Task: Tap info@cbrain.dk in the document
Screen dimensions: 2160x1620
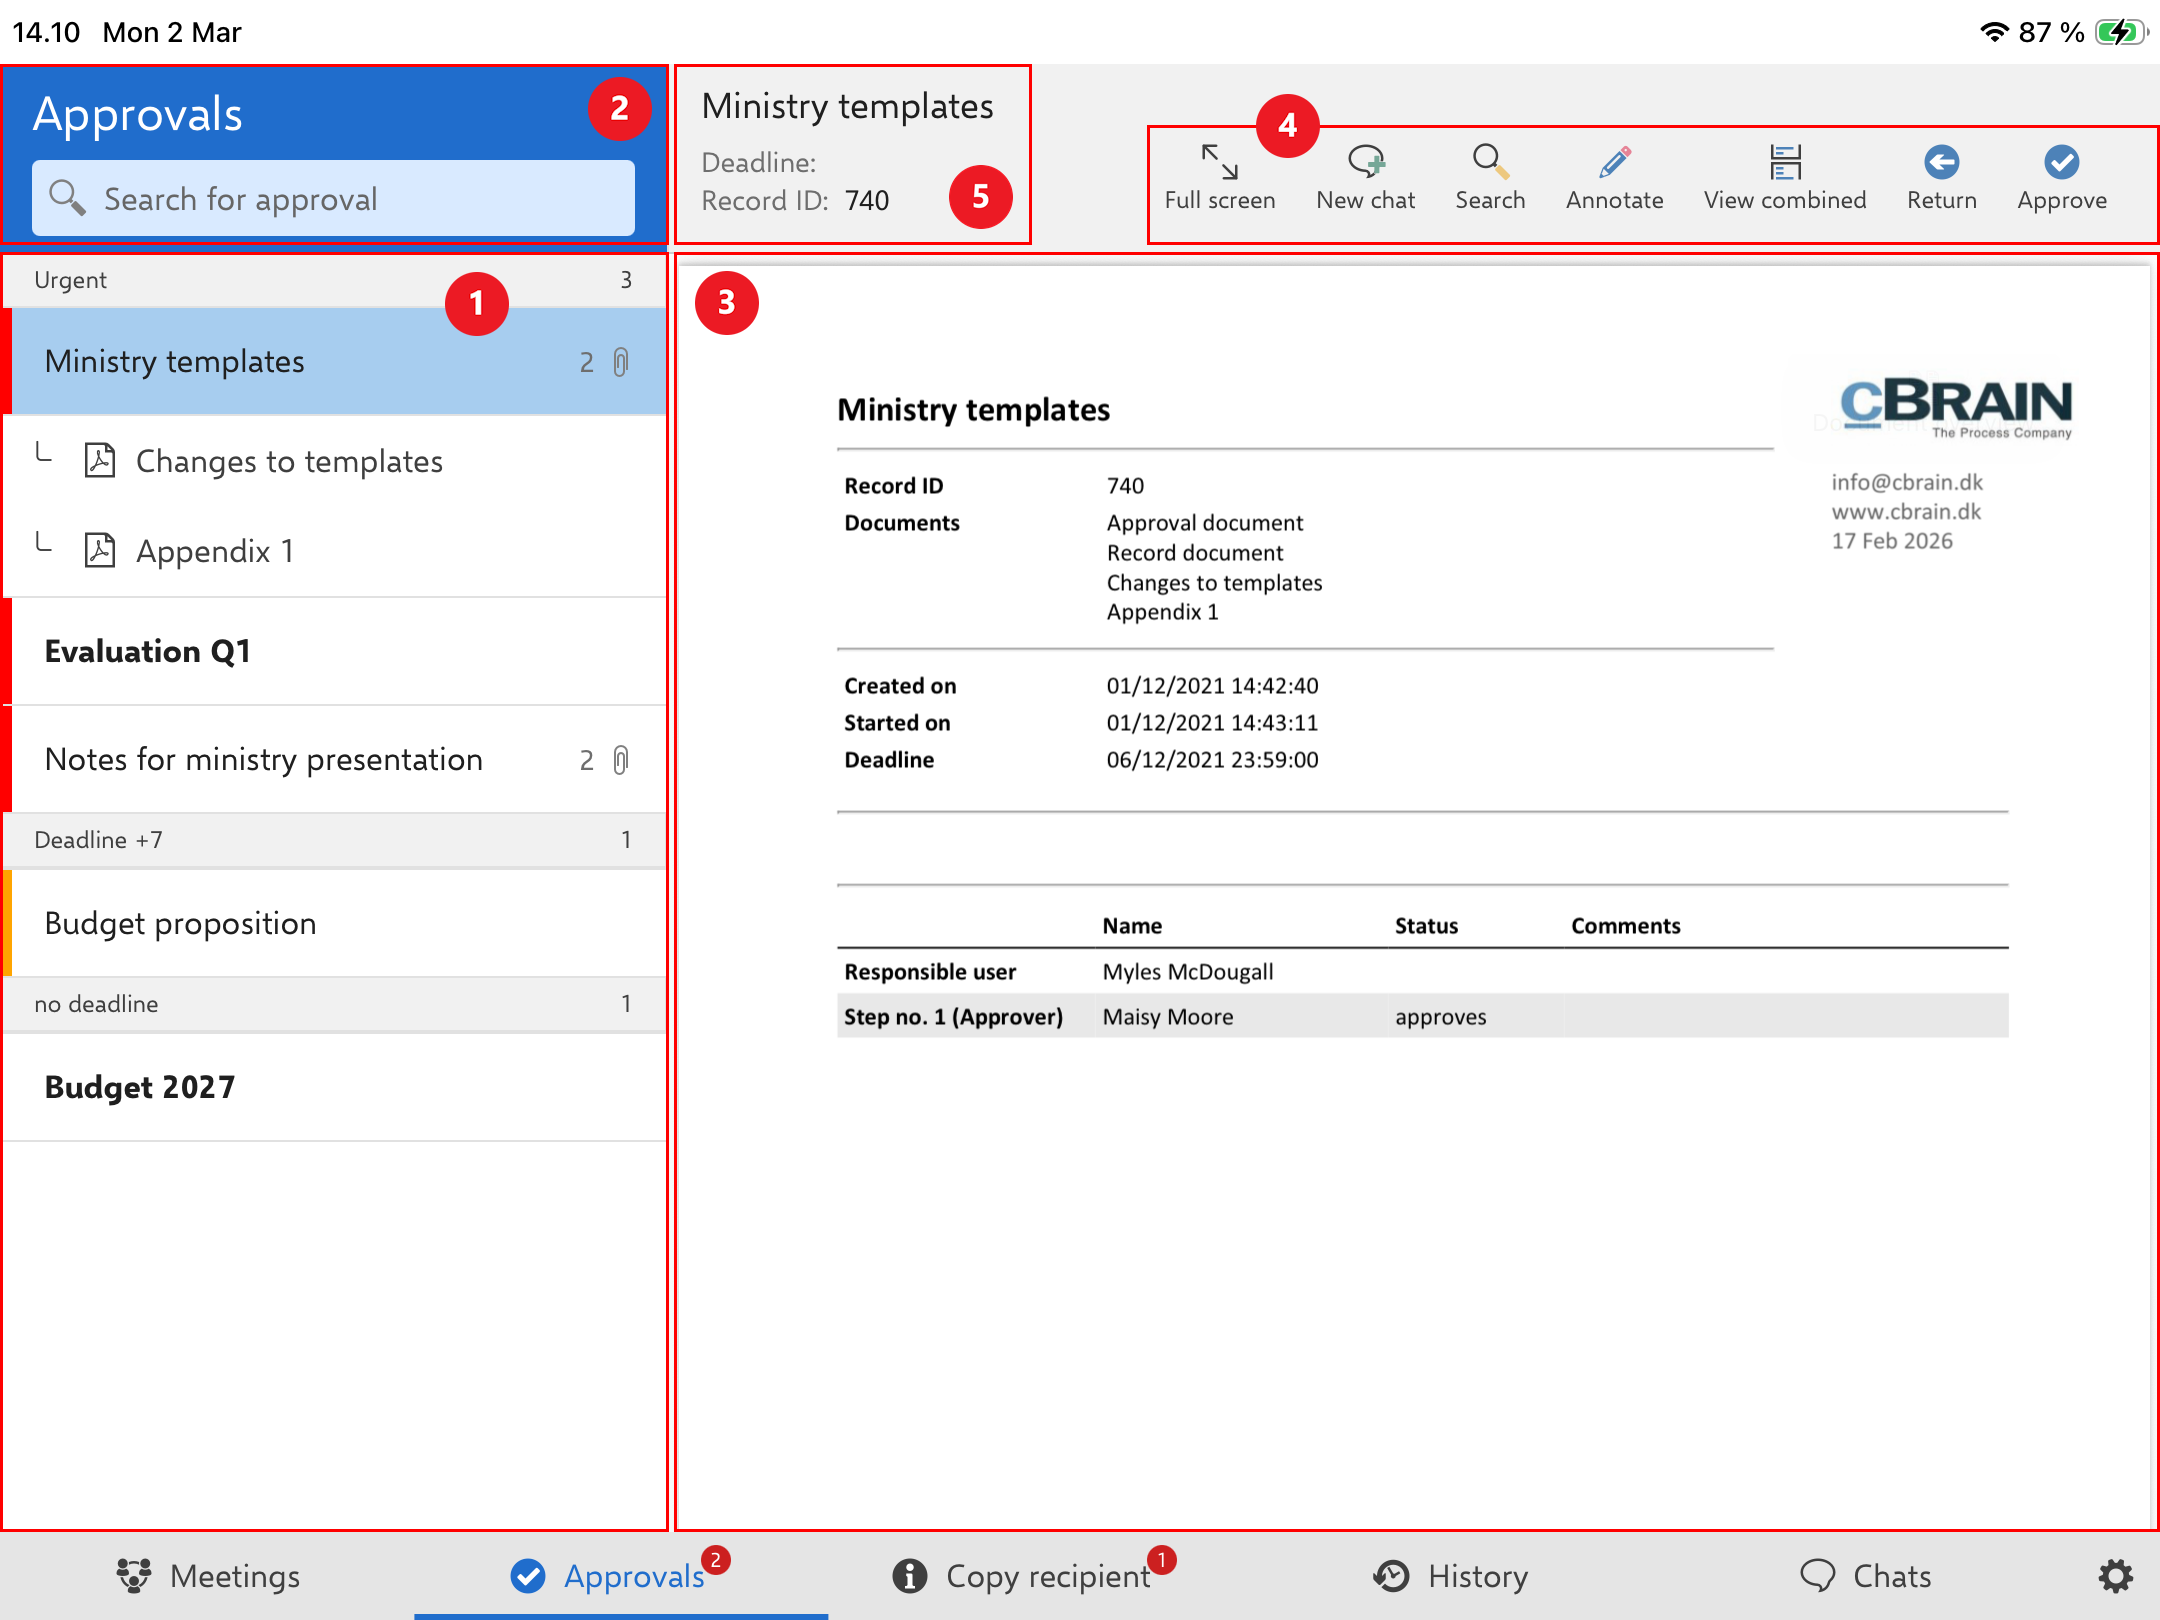Action: point(1907,482)
